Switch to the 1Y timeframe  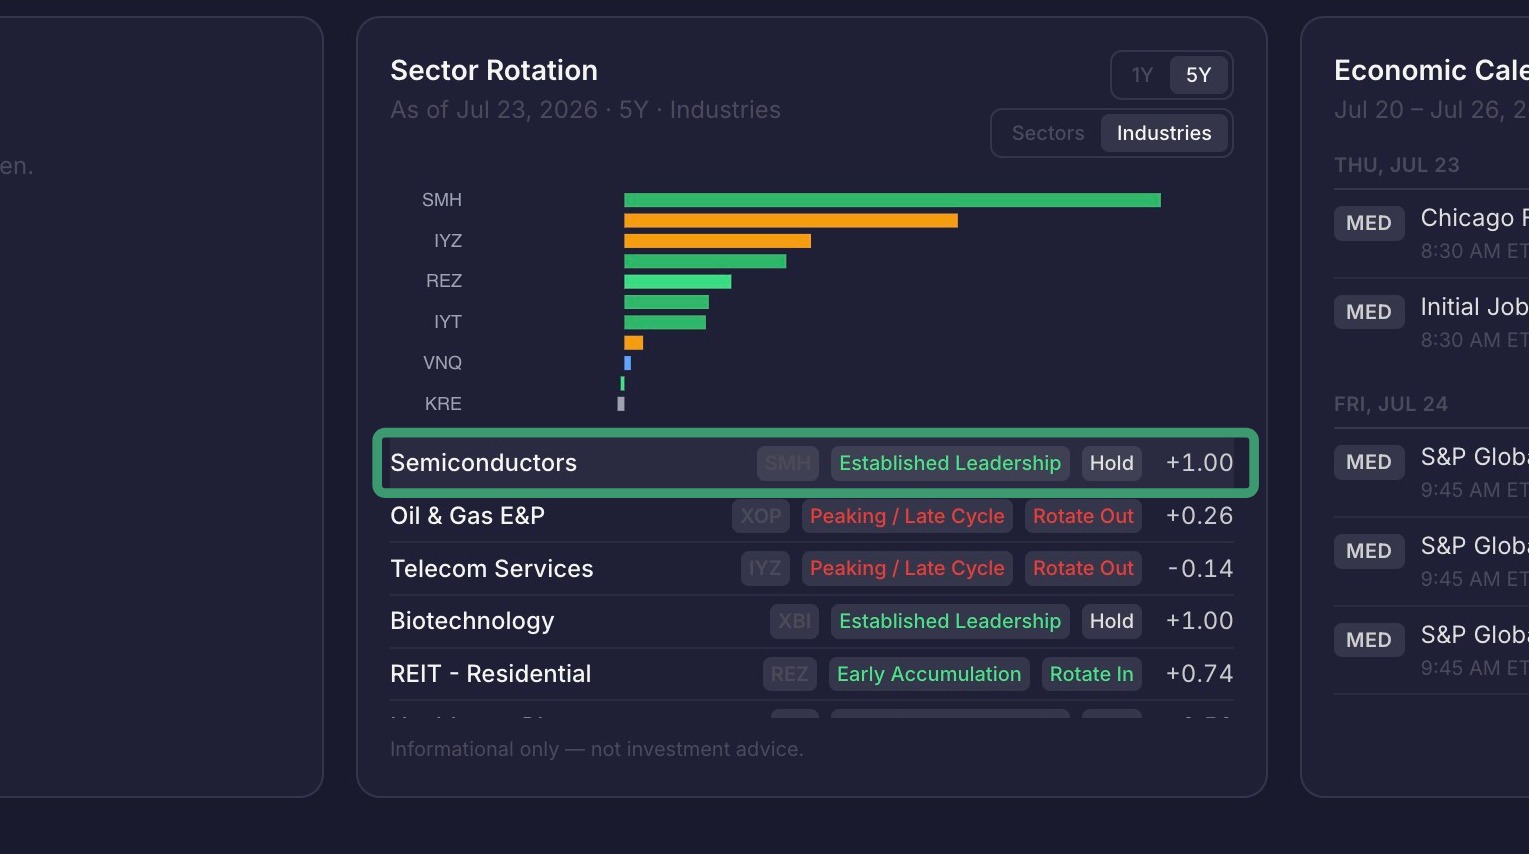(x=1142, y=75)
